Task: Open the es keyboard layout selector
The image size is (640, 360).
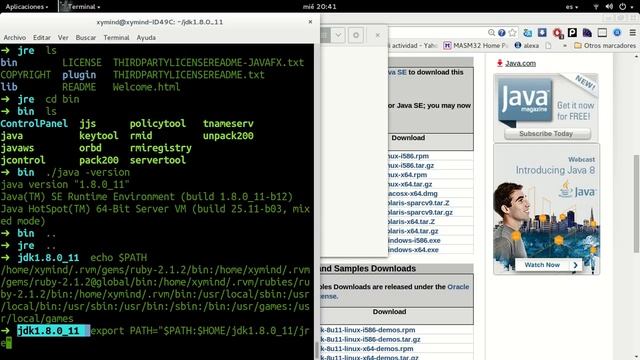Action: 571,7
